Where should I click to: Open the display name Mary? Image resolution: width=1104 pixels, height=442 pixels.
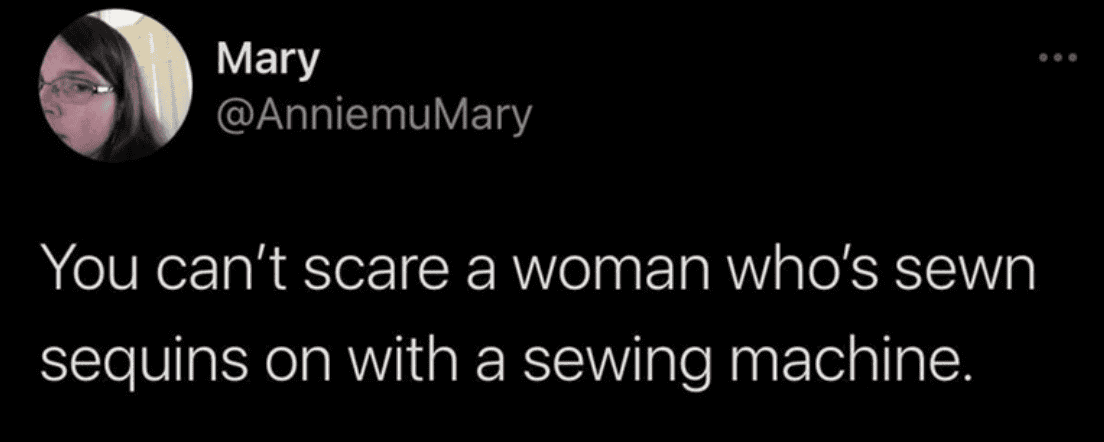coord(267,63)
